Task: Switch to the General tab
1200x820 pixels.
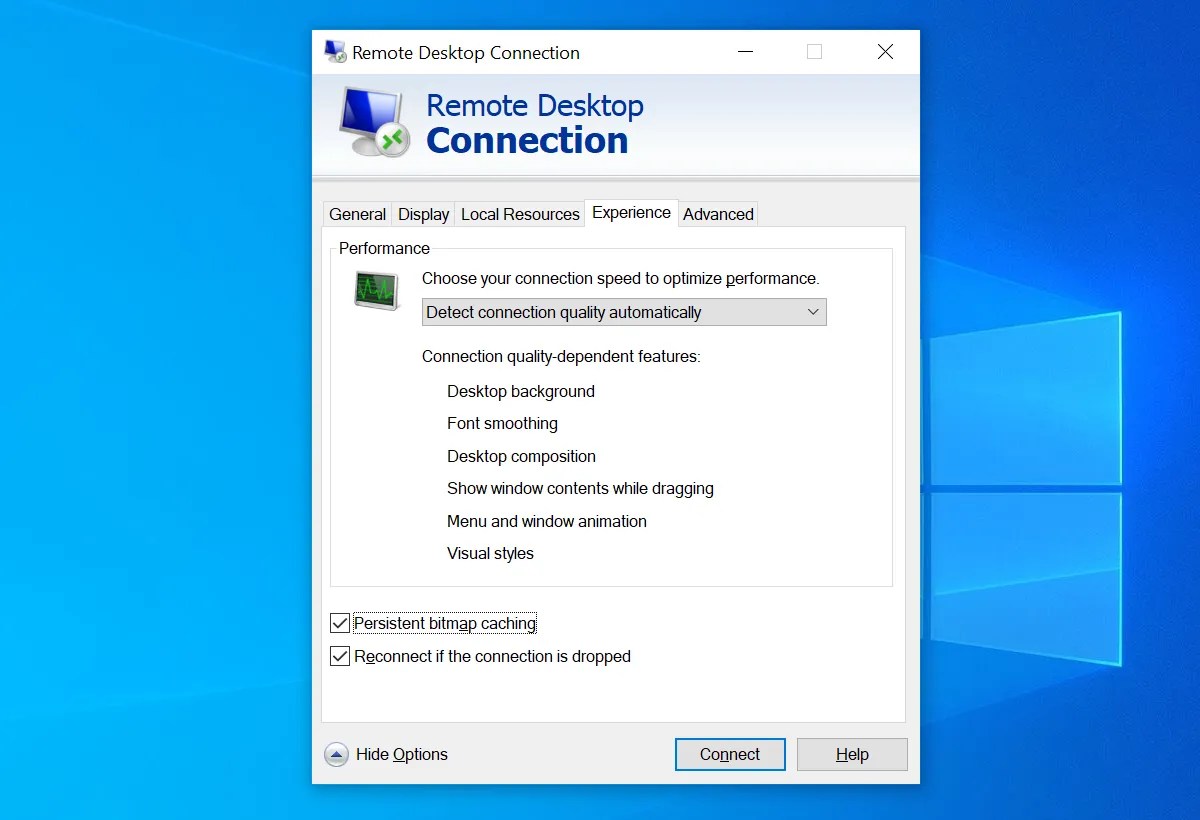Action: 357,213
